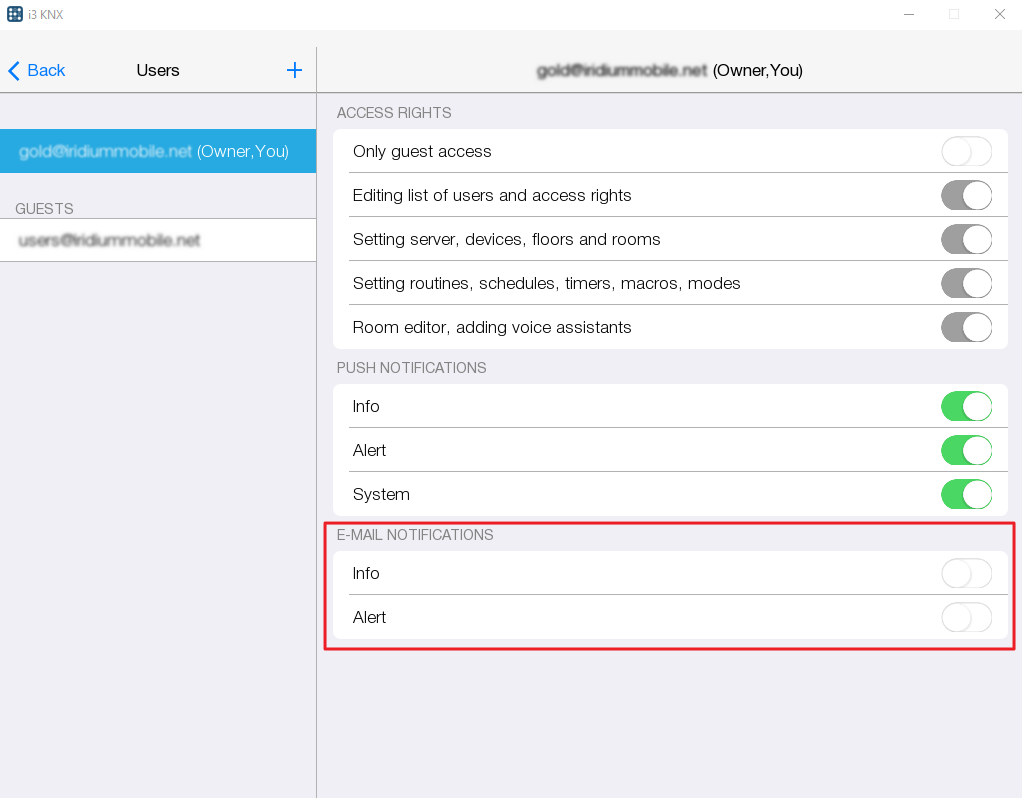Click the Users panel title
This screenshot has width=1022, height=798.
[158, 70]
